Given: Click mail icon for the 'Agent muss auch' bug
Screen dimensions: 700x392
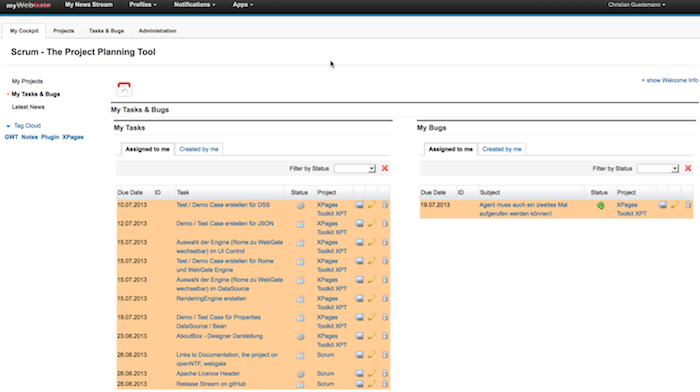Looking at the screenshot, I should [x=662, y=205].
